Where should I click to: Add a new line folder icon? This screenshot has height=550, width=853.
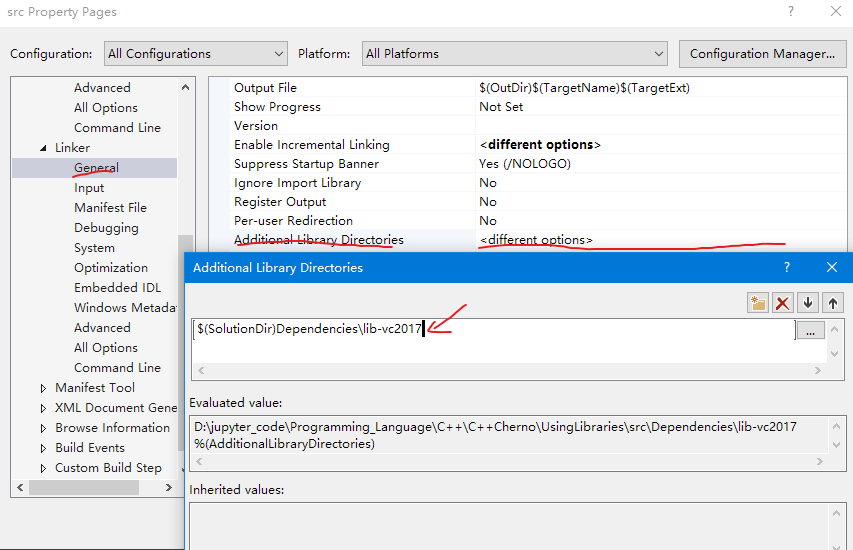click(757, 303)
